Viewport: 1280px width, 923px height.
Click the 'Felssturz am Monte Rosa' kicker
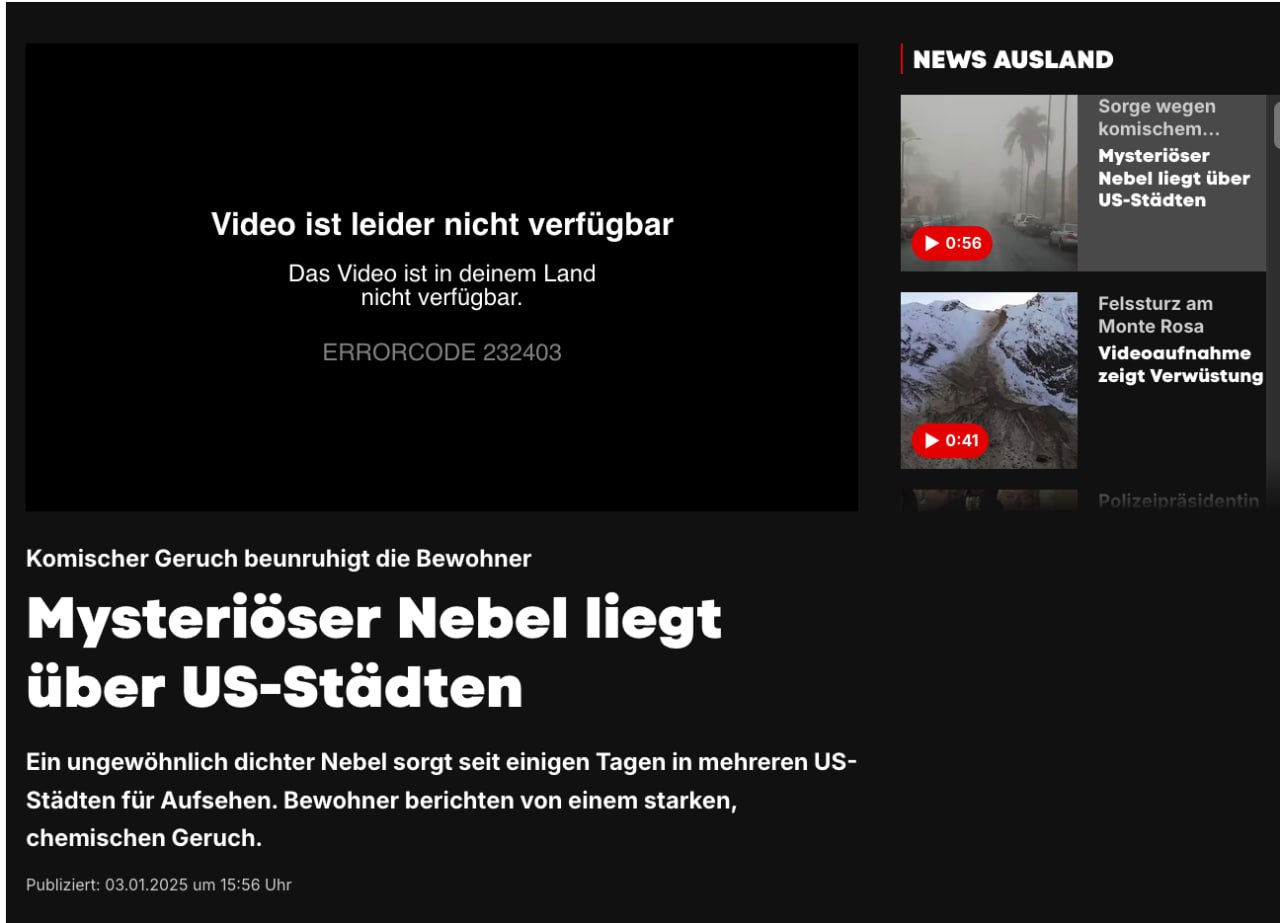coord(1155,315)
